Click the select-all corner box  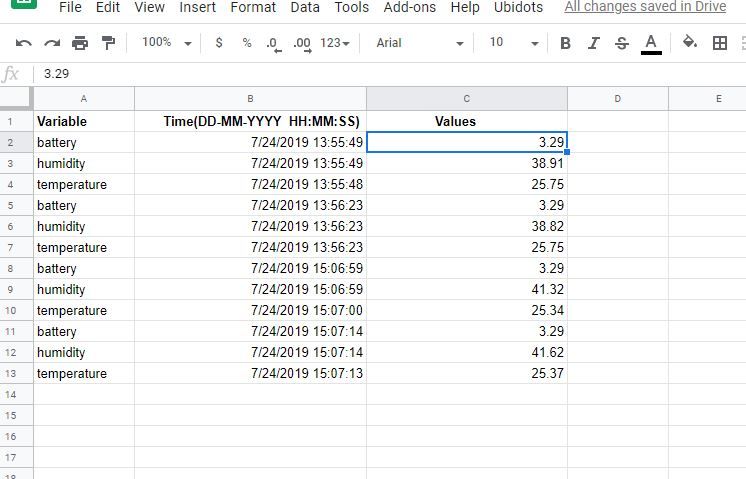16,98
